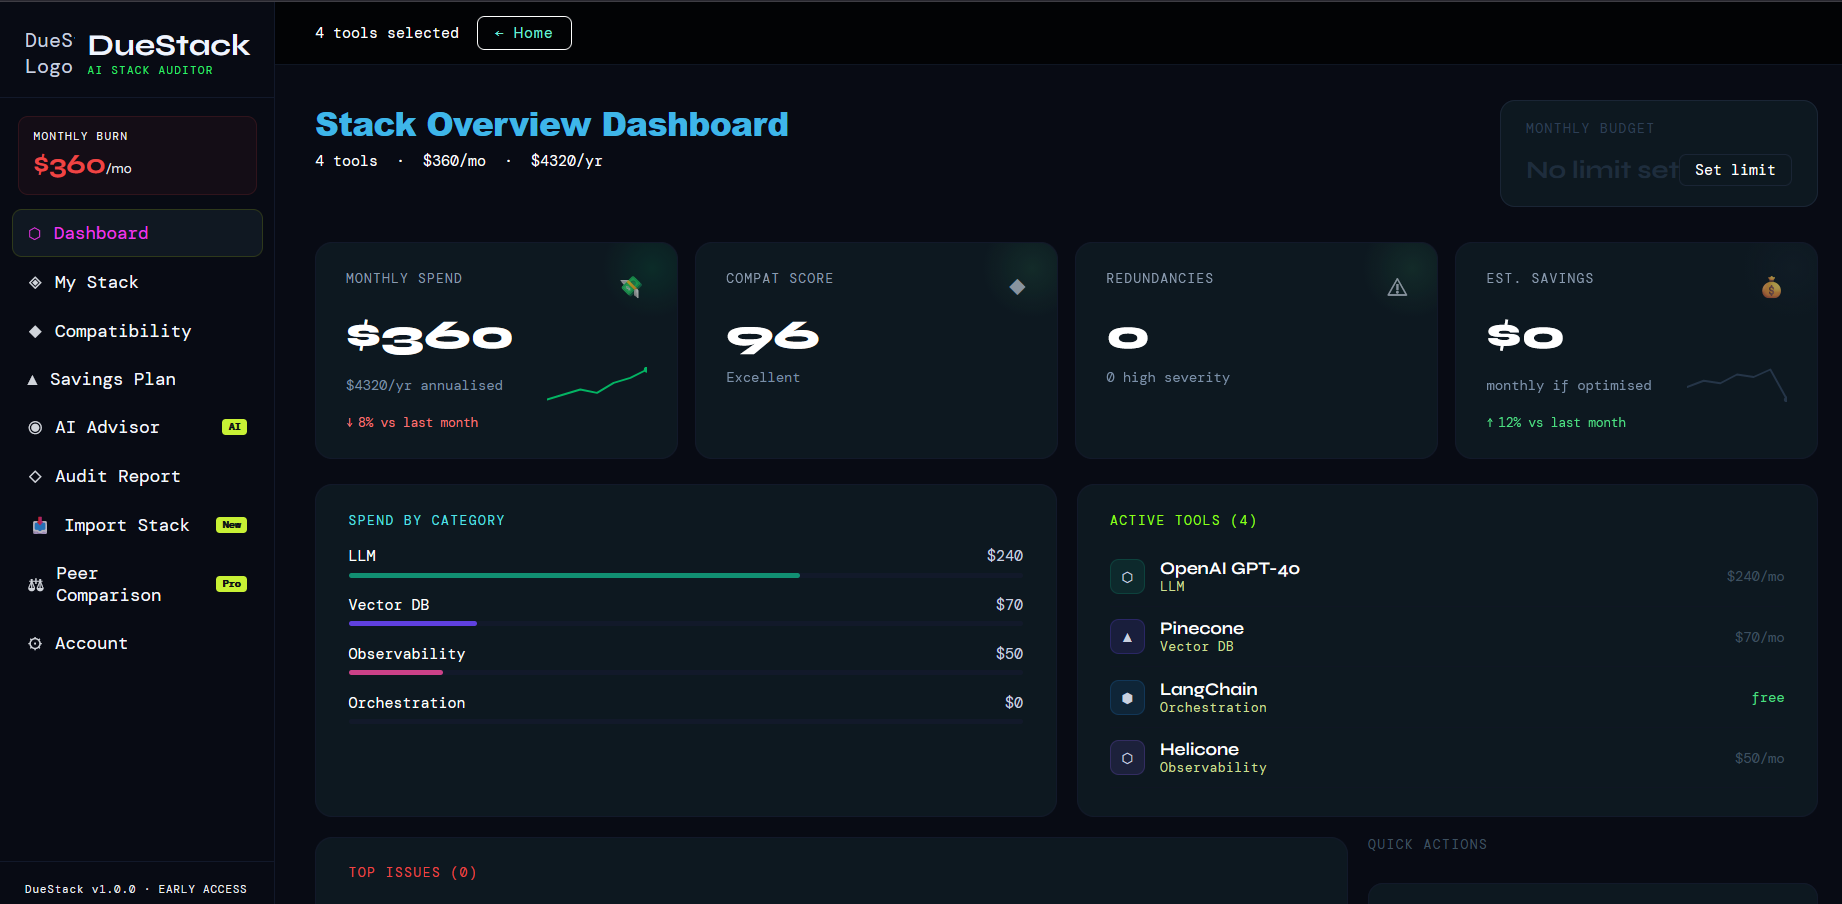The image size is (1842, 904).
Task: Click the Peer Comparison scales icon
Action: tap(36, 585)
